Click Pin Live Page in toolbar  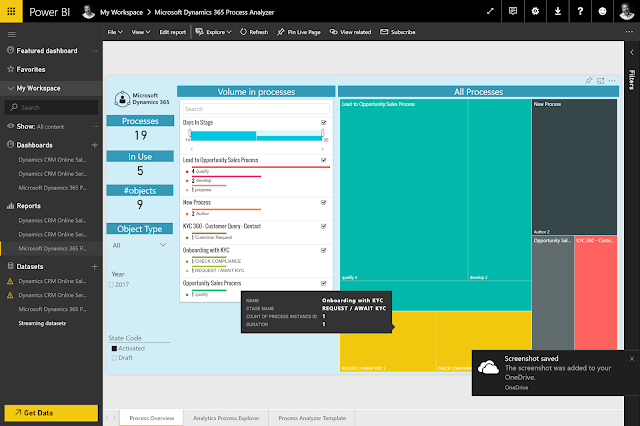(x=299, y=32)
